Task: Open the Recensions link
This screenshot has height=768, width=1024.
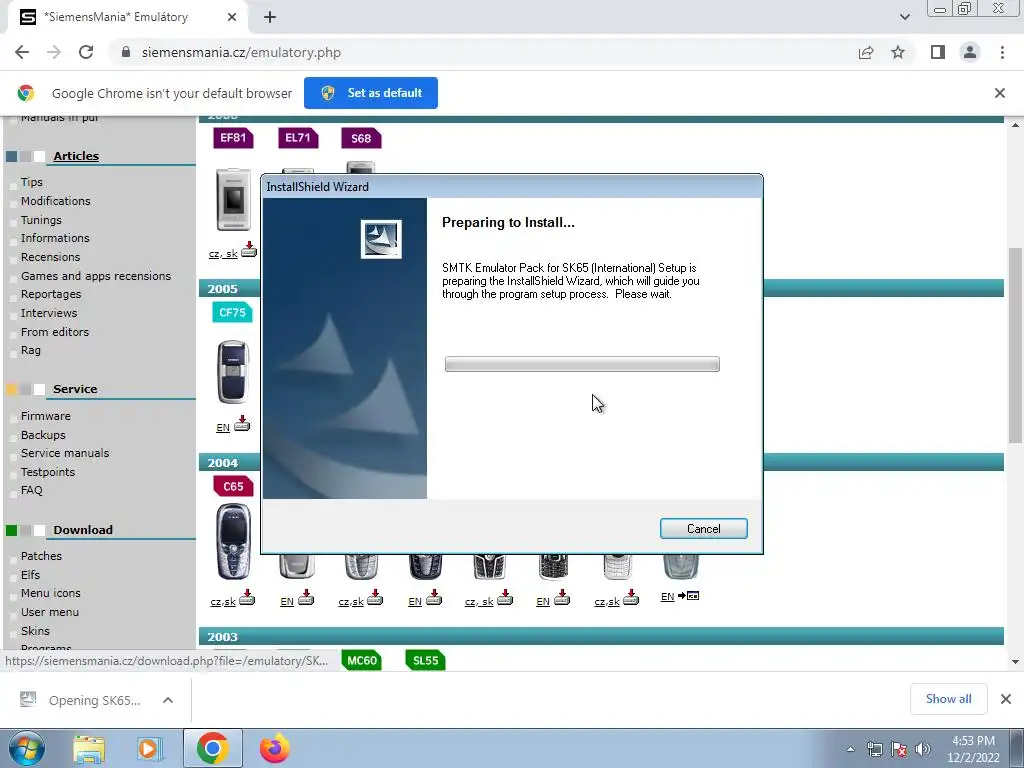Action: [x=50, y=257]
